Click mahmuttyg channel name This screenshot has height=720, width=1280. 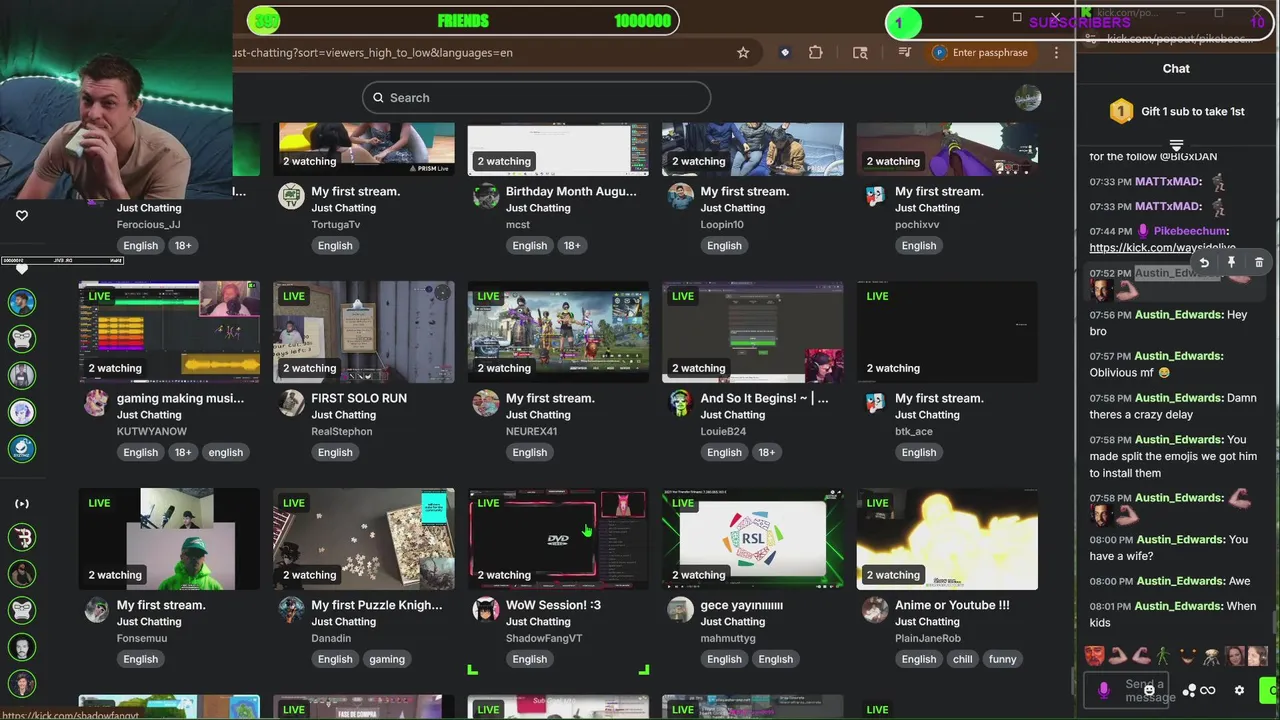(x=728, y=638)
